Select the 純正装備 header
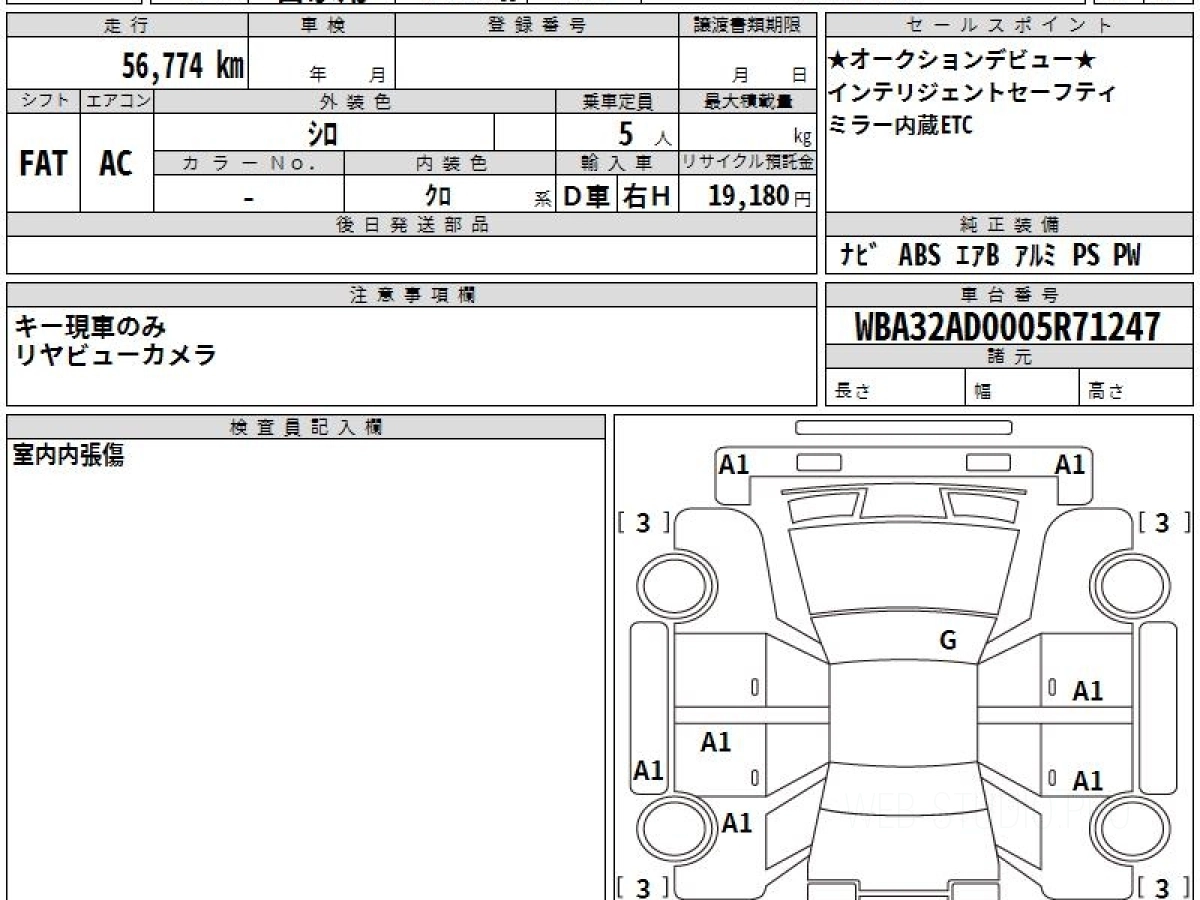 1009,225
